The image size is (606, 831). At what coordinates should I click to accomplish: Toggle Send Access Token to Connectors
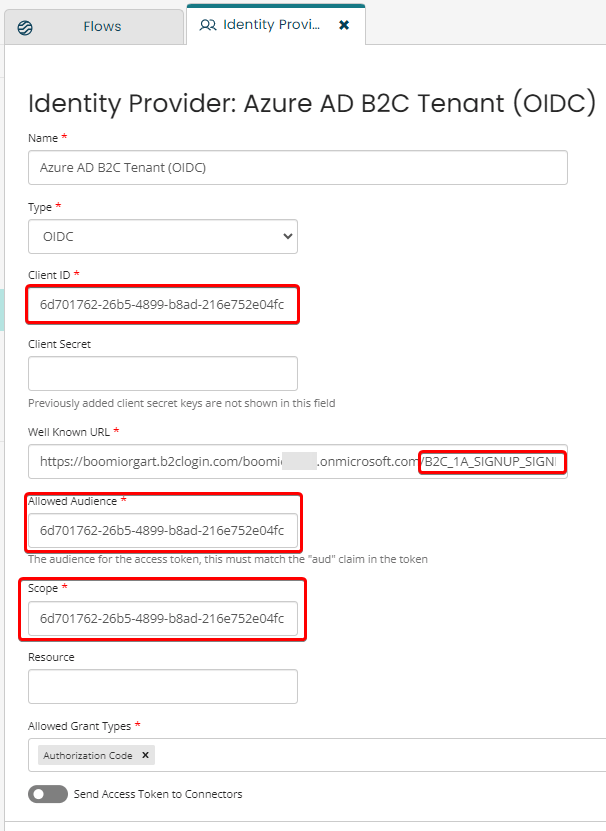click(x=49, y=793)
